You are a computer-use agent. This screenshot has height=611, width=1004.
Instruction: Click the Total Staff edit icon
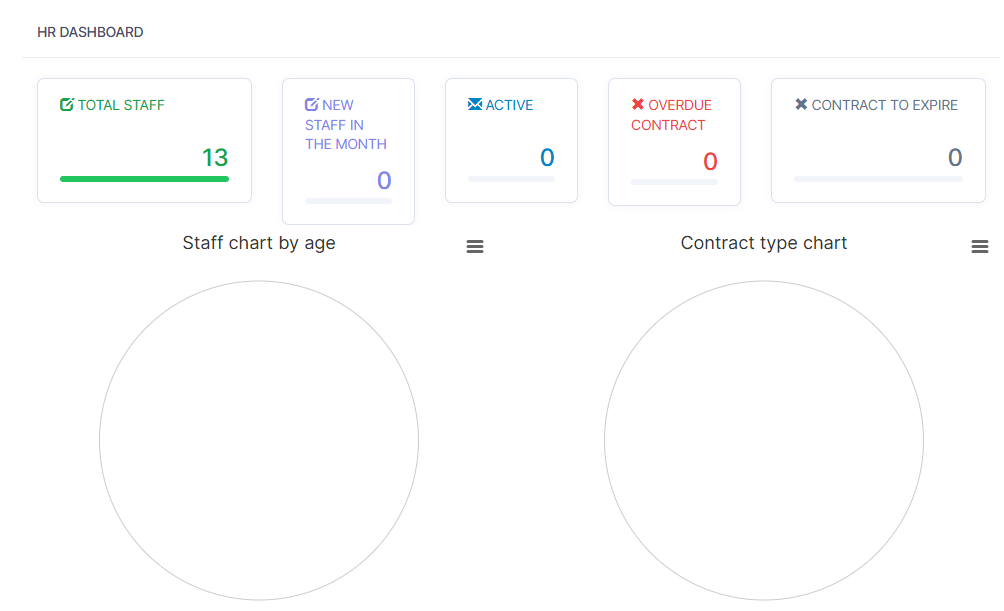tap(67, 105)
